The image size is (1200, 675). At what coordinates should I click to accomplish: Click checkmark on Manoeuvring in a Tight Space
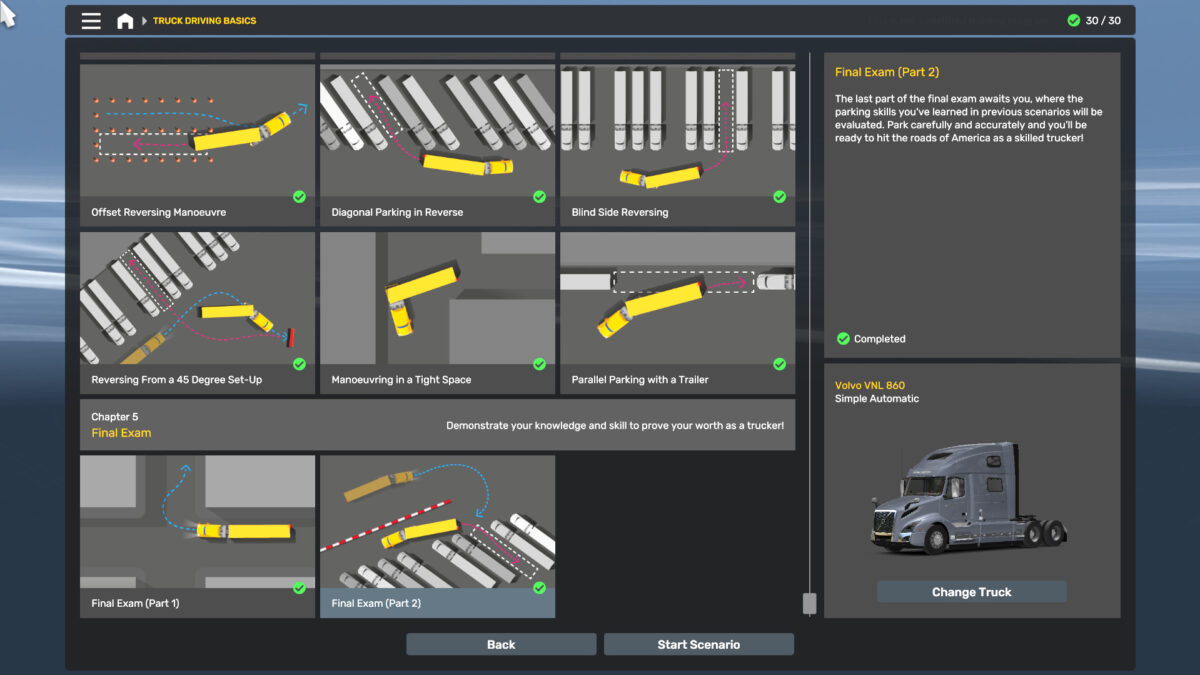[x=539, y=364]
